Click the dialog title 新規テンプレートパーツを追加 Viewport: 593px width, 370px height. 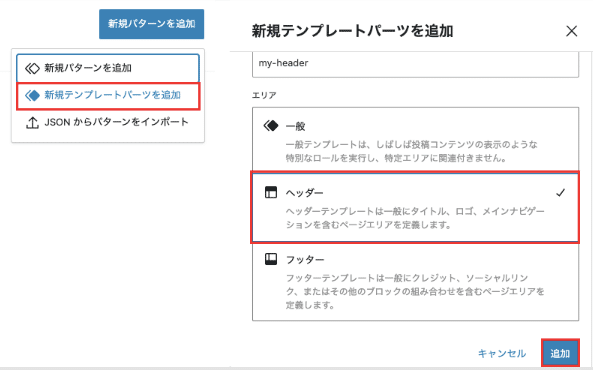[x=352, y=31]
